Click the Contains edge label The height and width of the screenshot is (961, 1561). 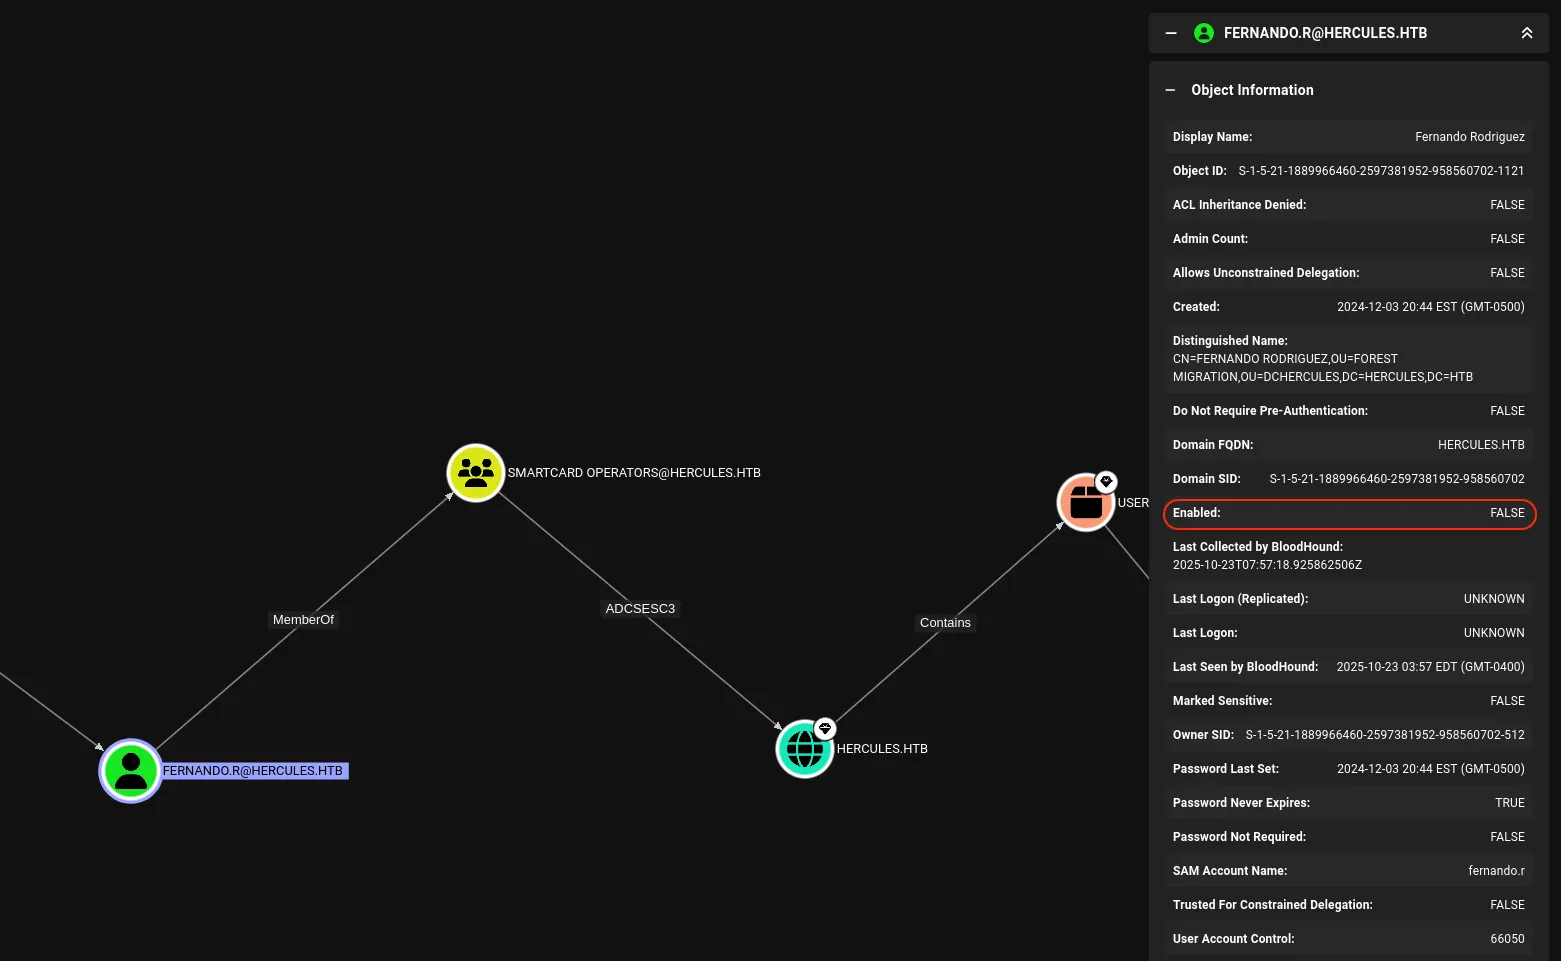click(x=945, y=622)
